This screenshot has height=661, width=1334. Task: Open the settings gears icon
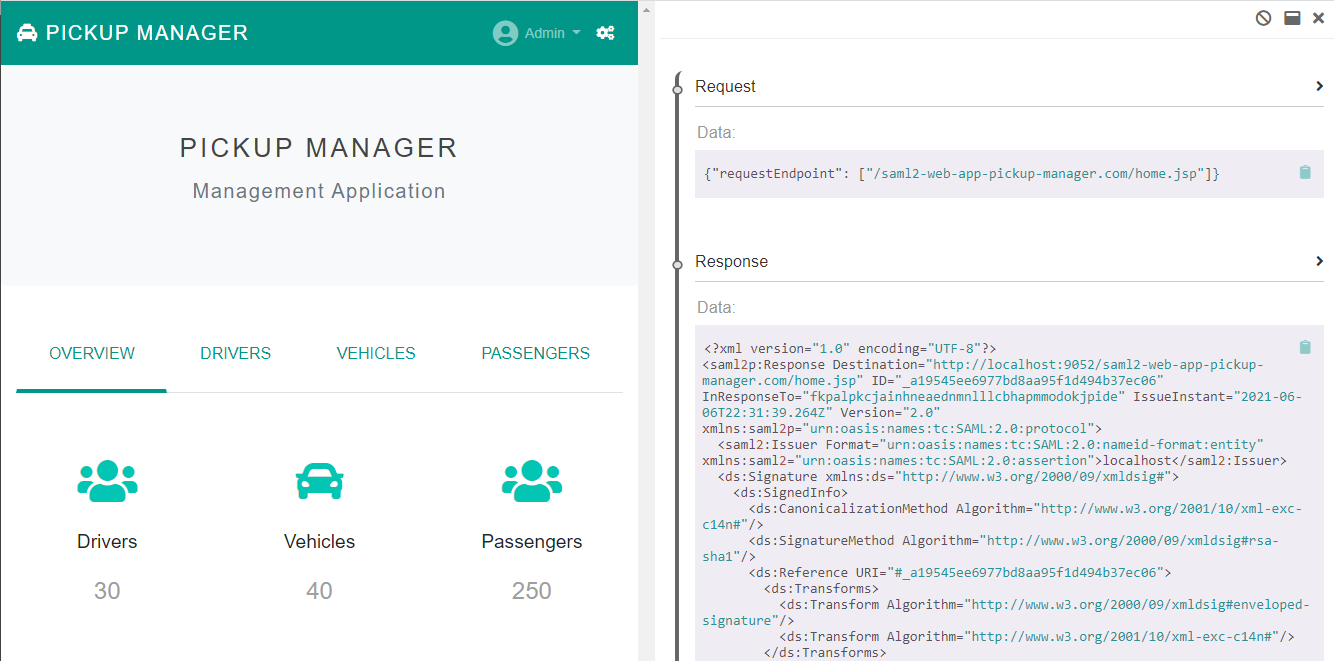point(605,33)
